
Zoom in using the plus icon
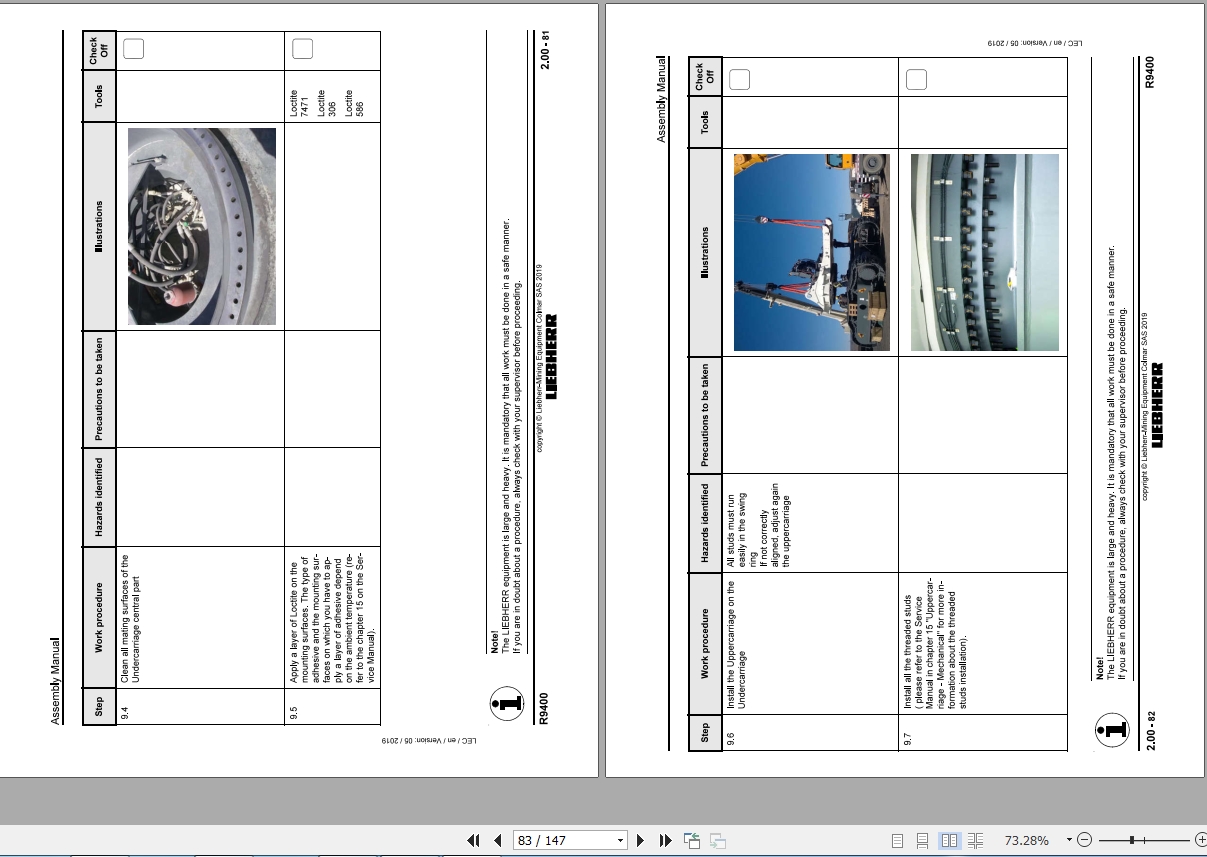1198,840
